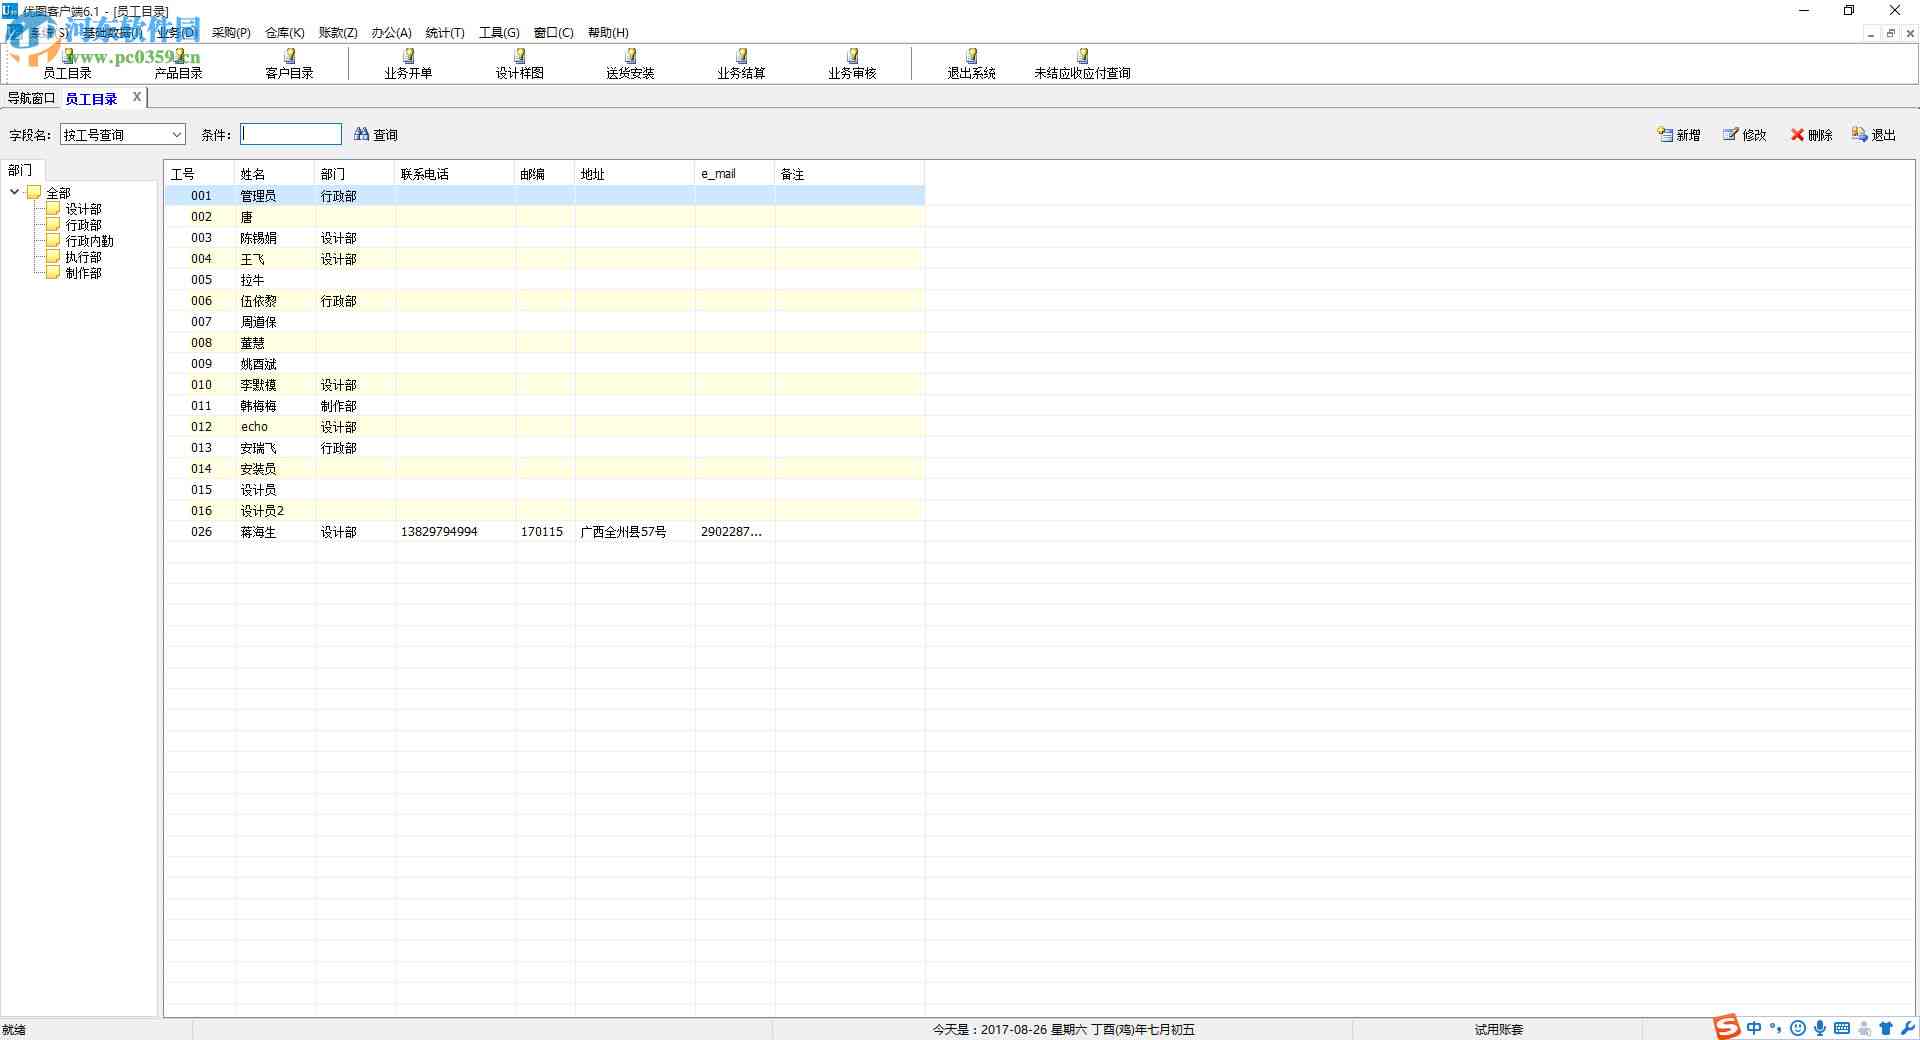Screen dimensions: 1920x1040
Task: Run search with binoculars 查询 button
Action: pos(376,134)
